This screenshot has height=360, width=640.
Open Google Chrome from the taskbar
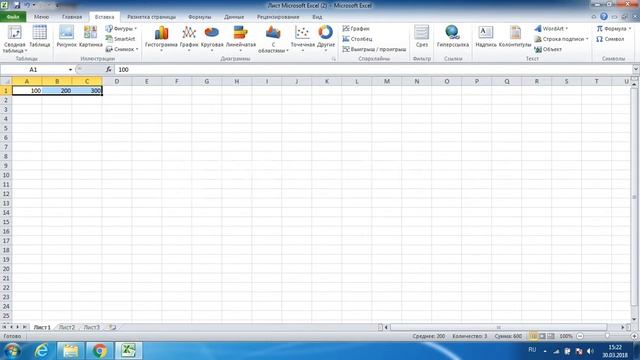pyautogui.click(x=99, y=351)
